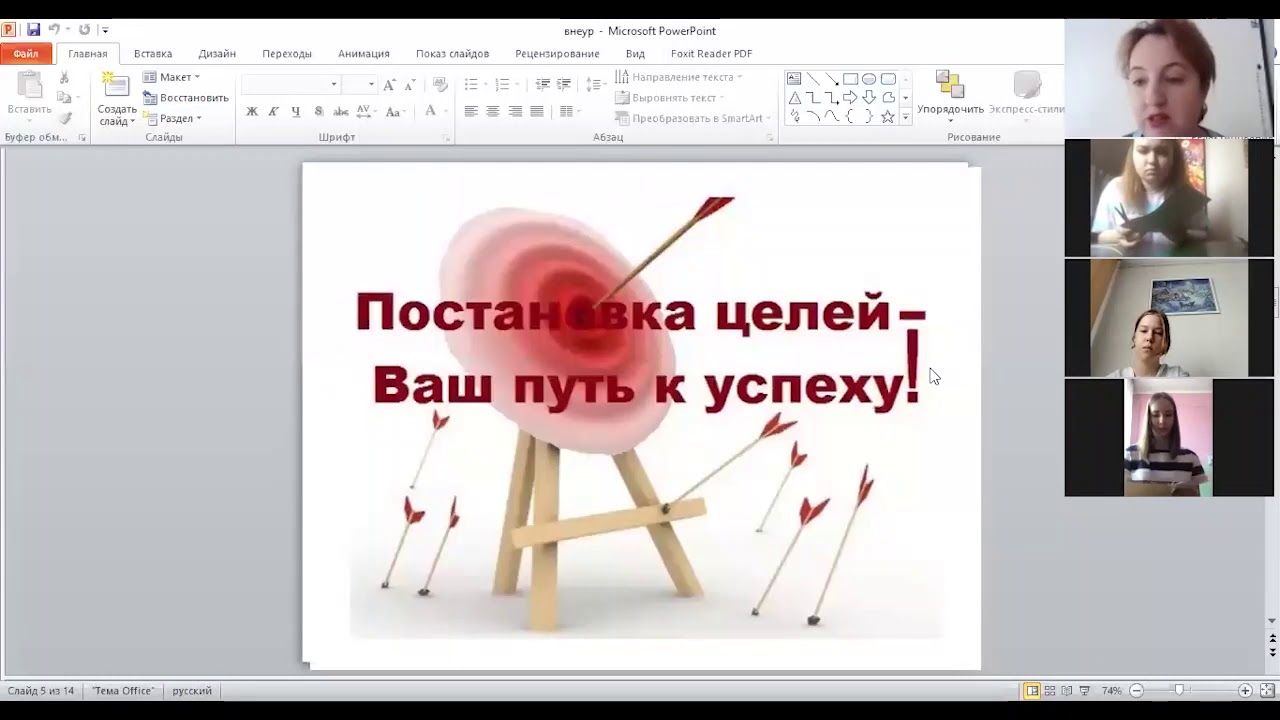
Task: Align text right
Action: click(x=515, y=111)
